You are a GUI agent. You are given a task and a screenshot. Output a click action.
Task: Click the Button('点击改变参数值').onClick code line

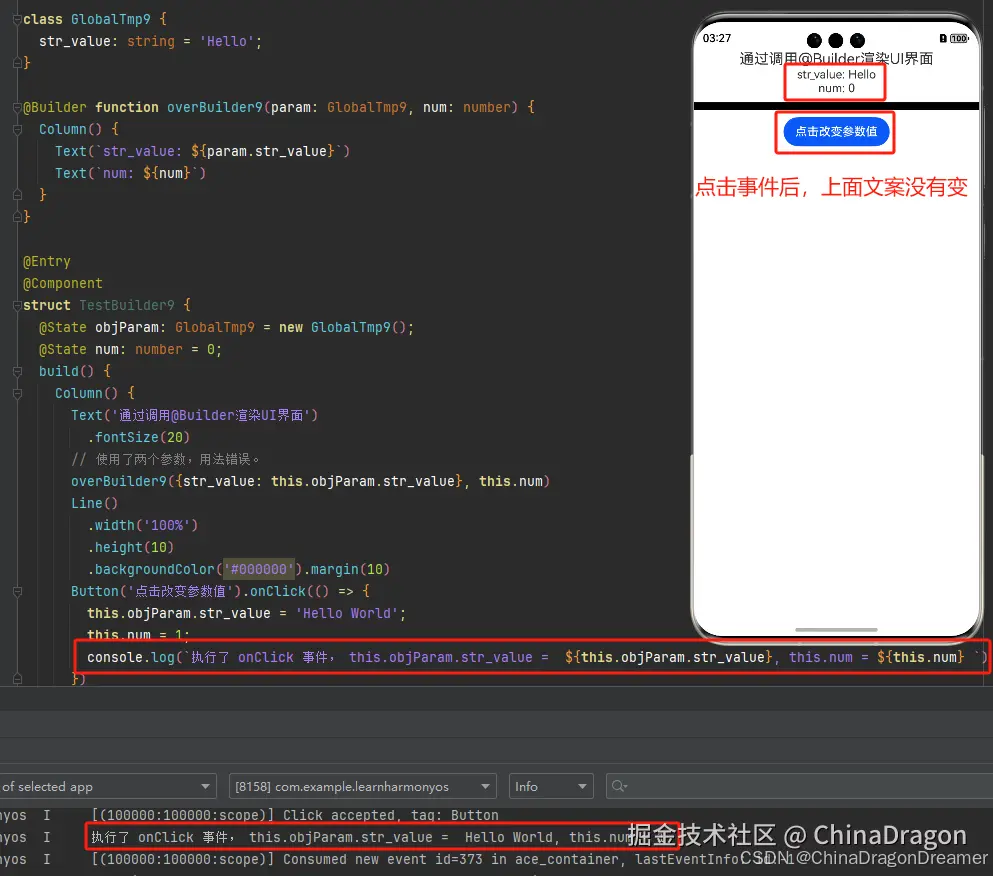click(220, 592)
